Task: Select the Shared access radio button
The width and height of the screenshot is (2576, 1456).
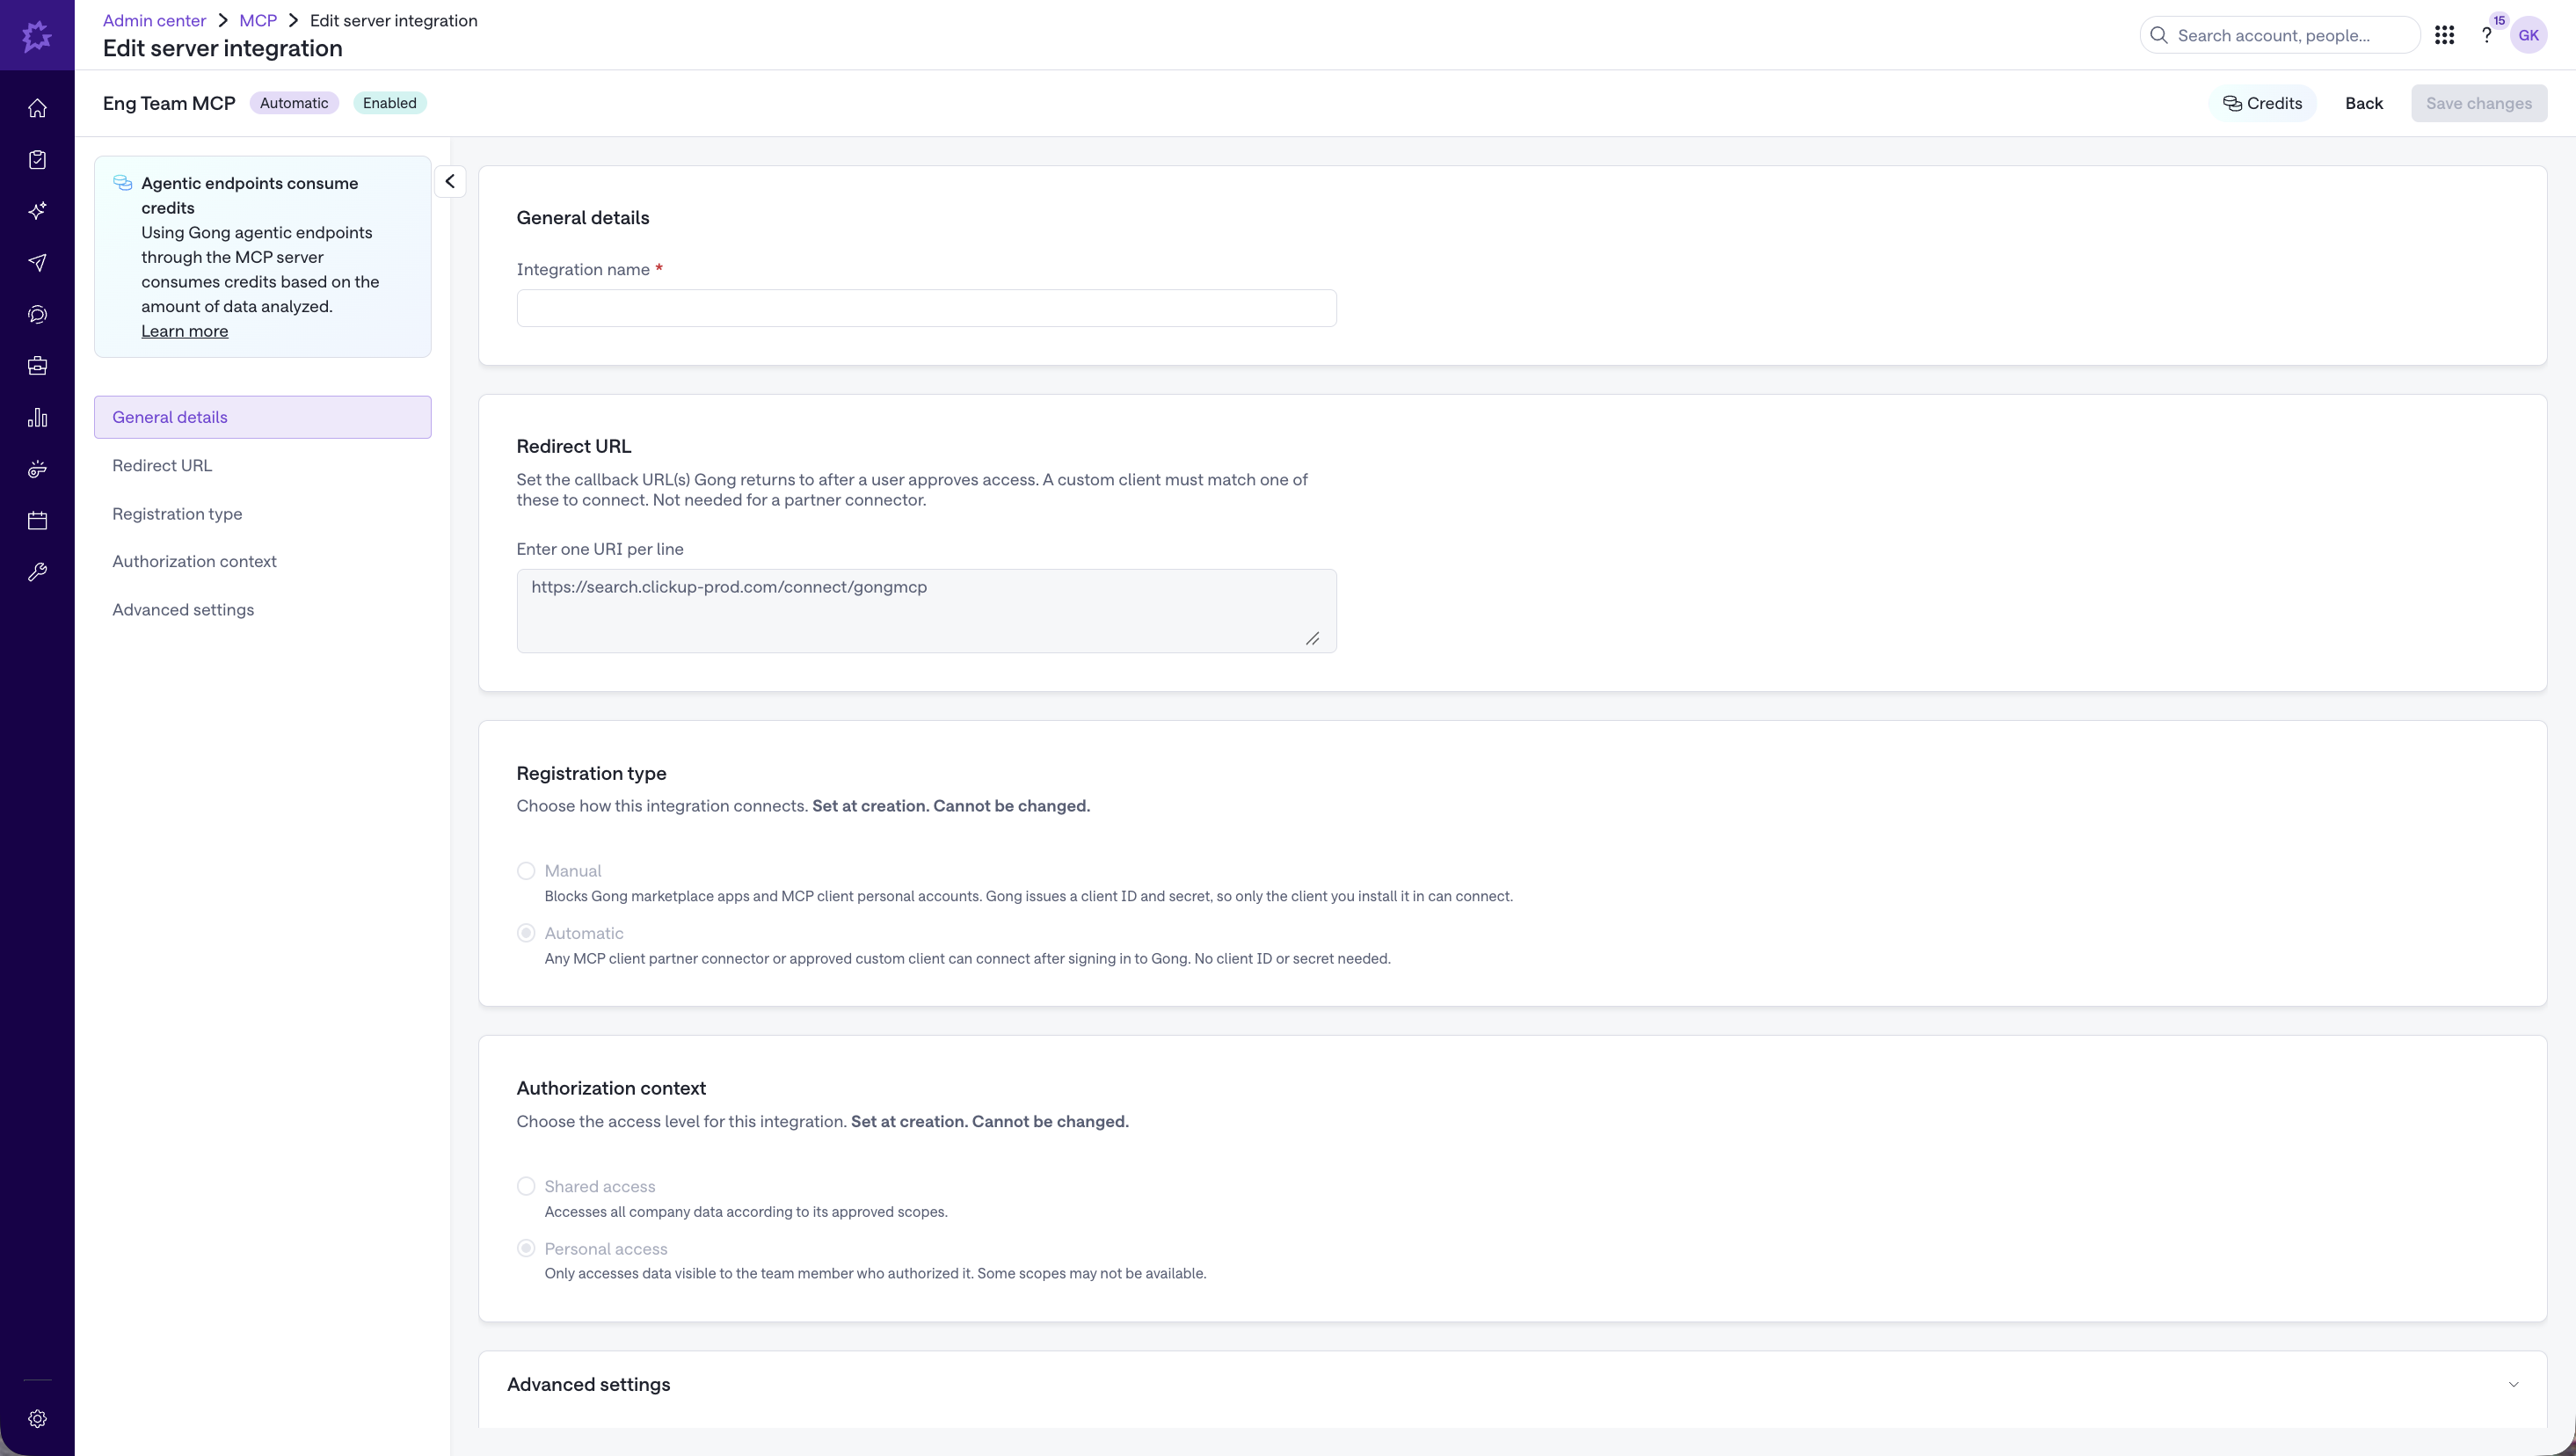Action: 526,1186
